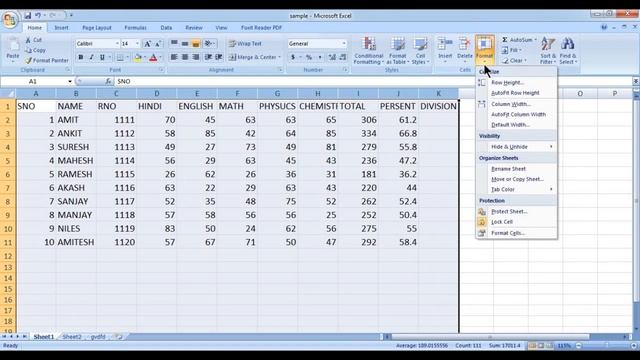Click Select All corner button

[8, 94]
